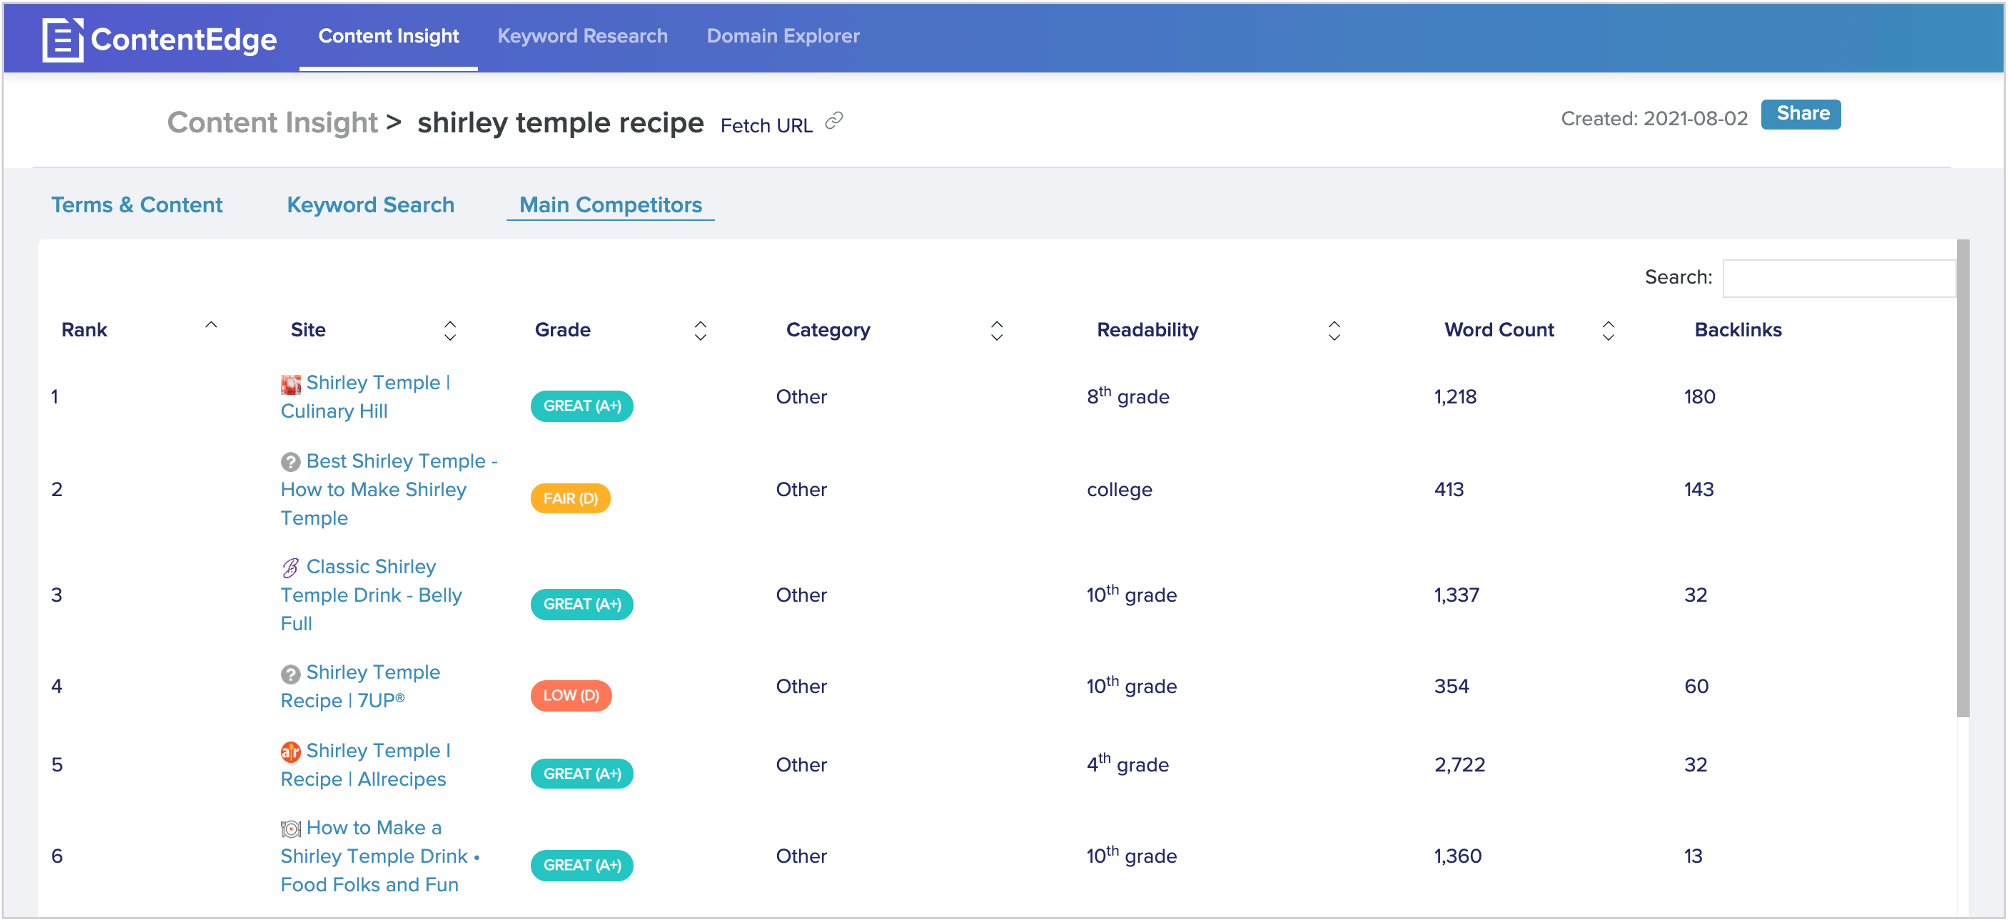The width and height of the screenshot is (2008, 920).
Task: Click the shirley temple recipe title
Action: pos(561,123)
